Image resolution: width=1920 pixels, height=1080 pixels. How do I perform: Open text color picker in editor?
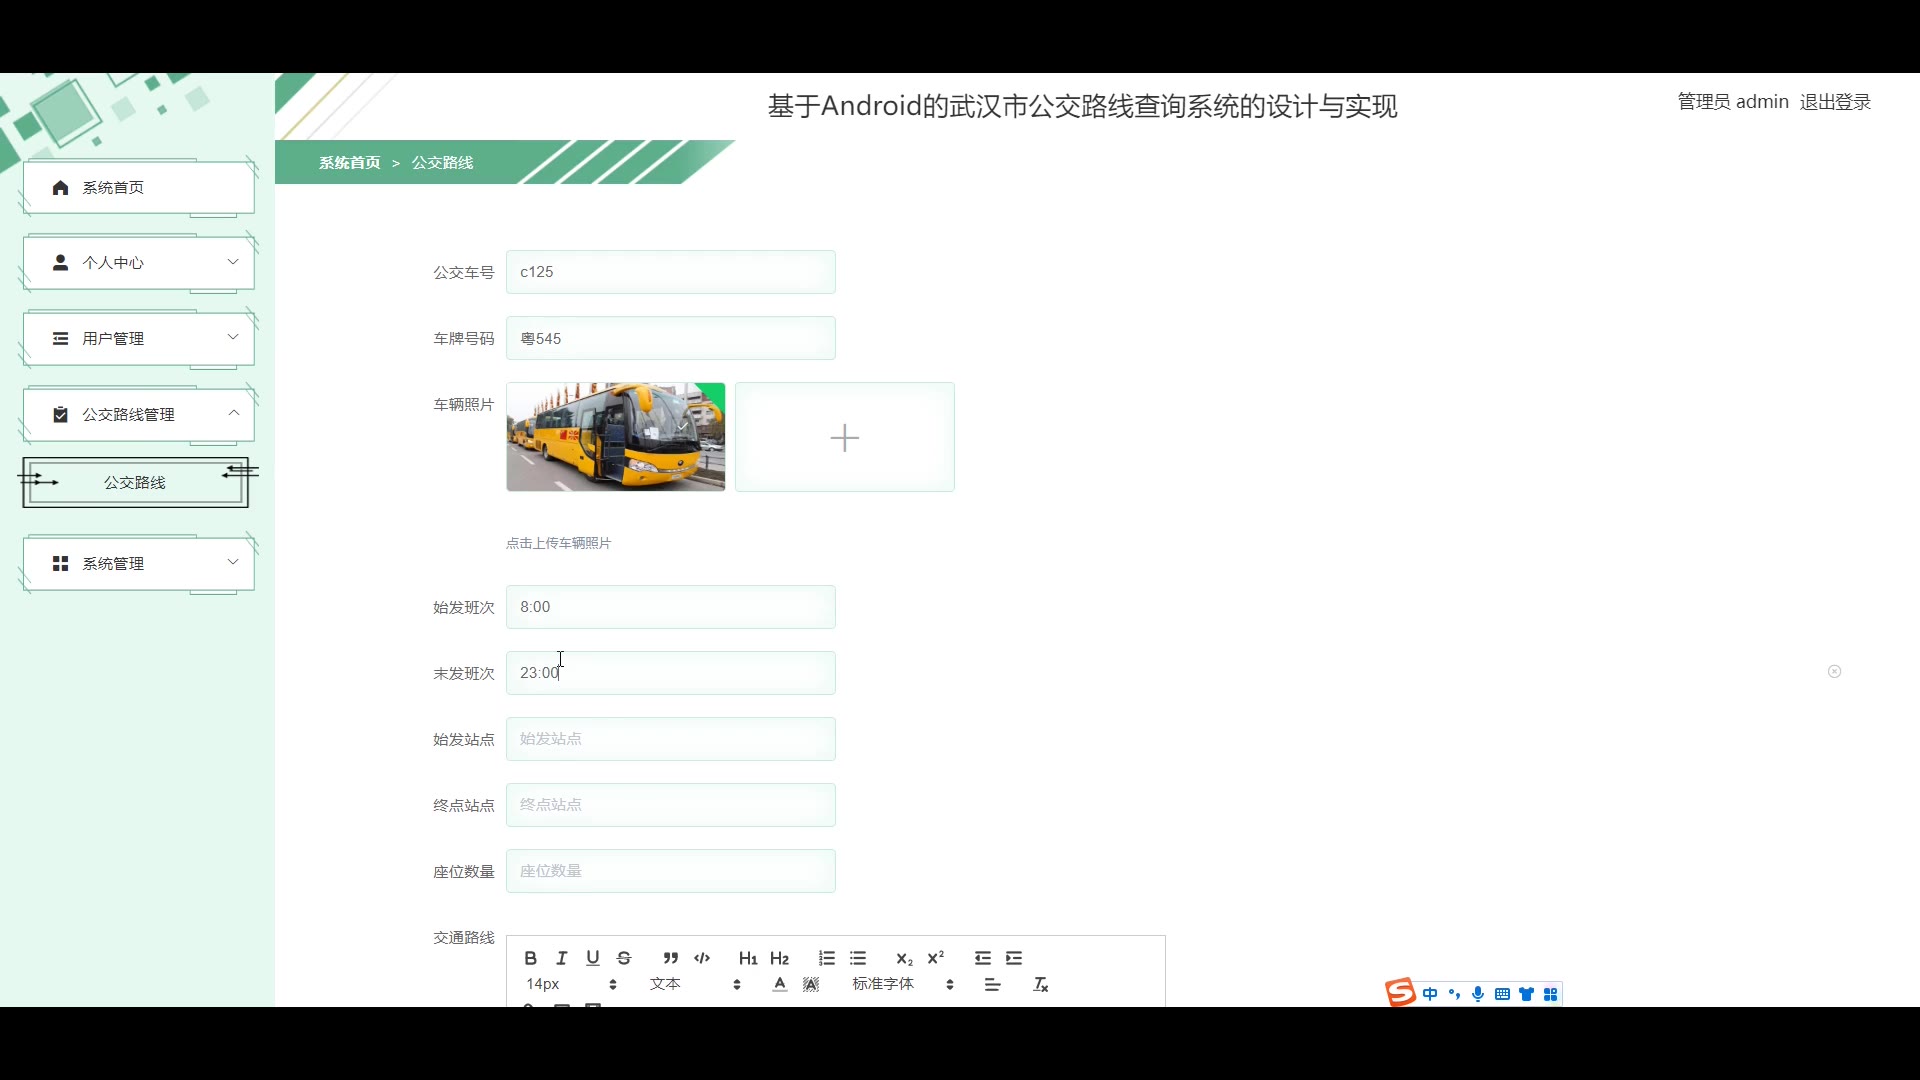(x=780, y=985)
